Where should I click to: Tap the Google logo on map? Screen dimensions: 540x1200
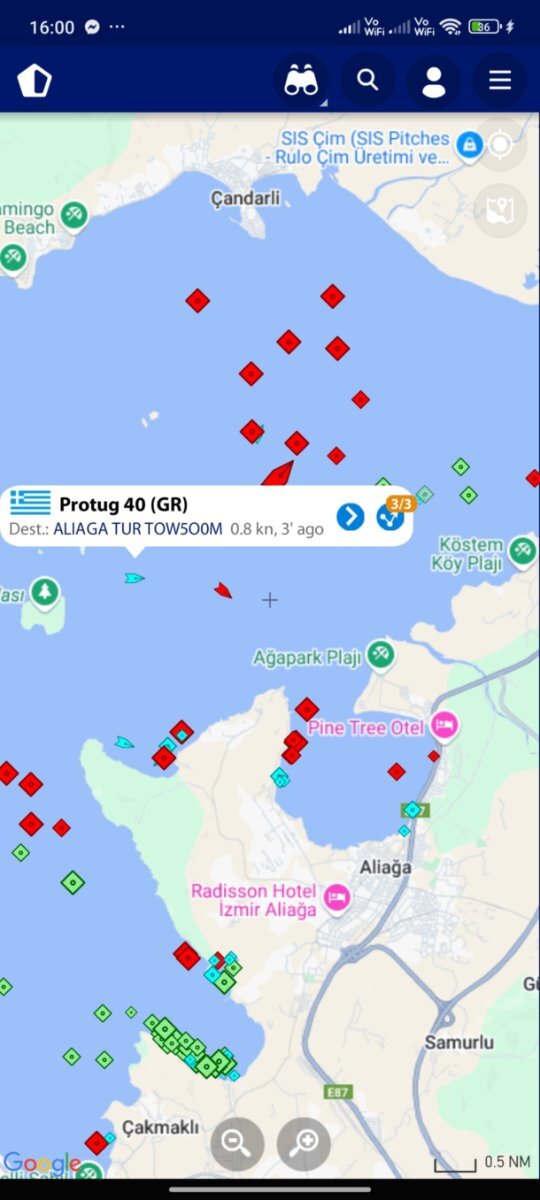(42, 1164)
